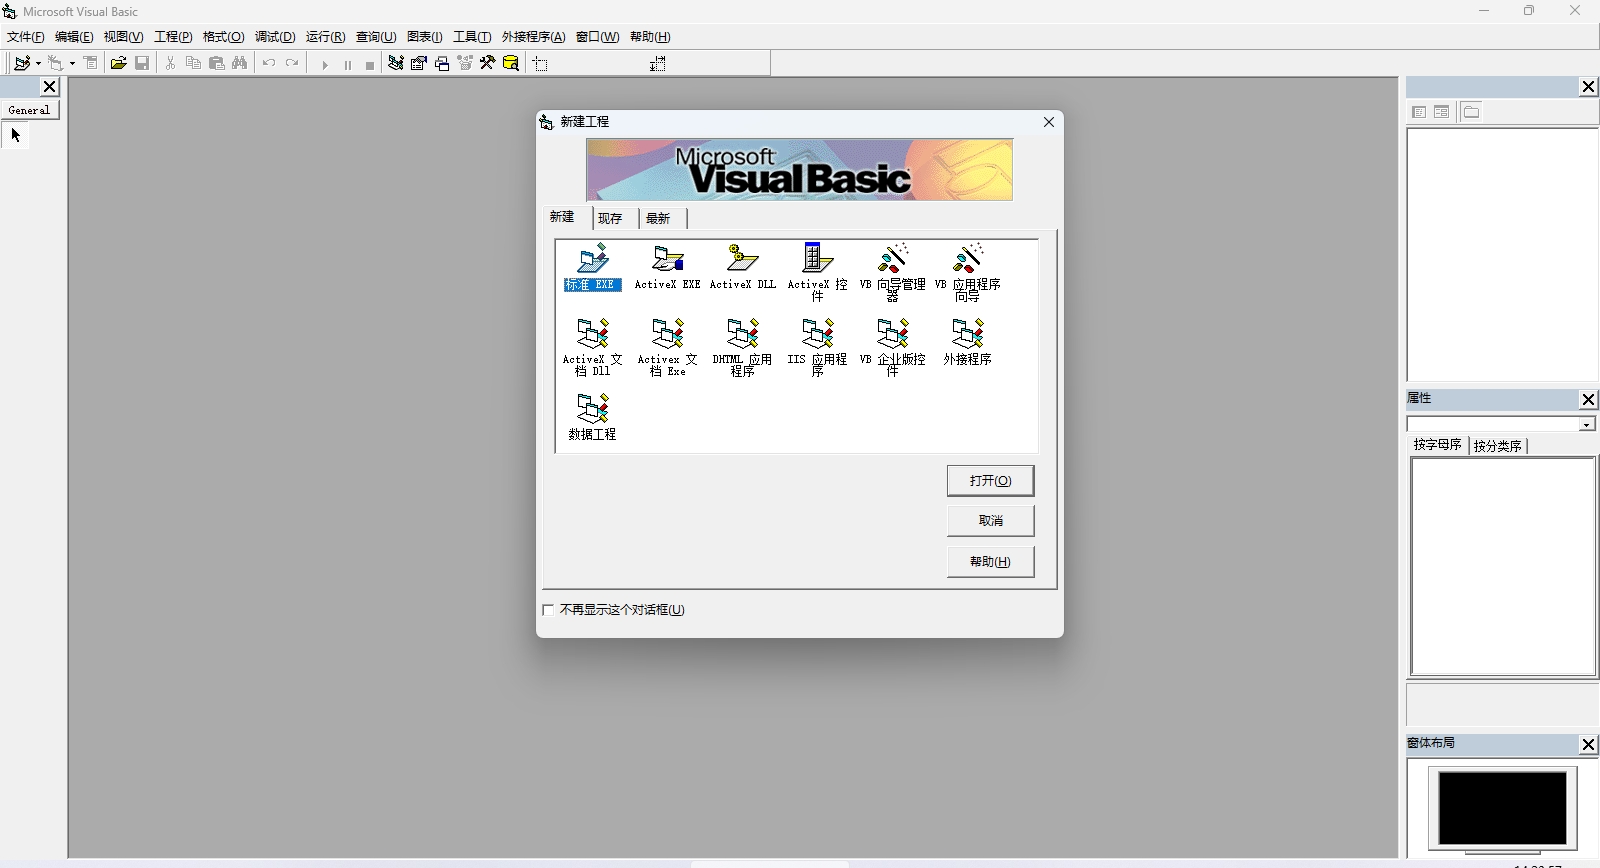
Task: Choose the DHTML 应用程序 project icon
Action: coord(742,347)
